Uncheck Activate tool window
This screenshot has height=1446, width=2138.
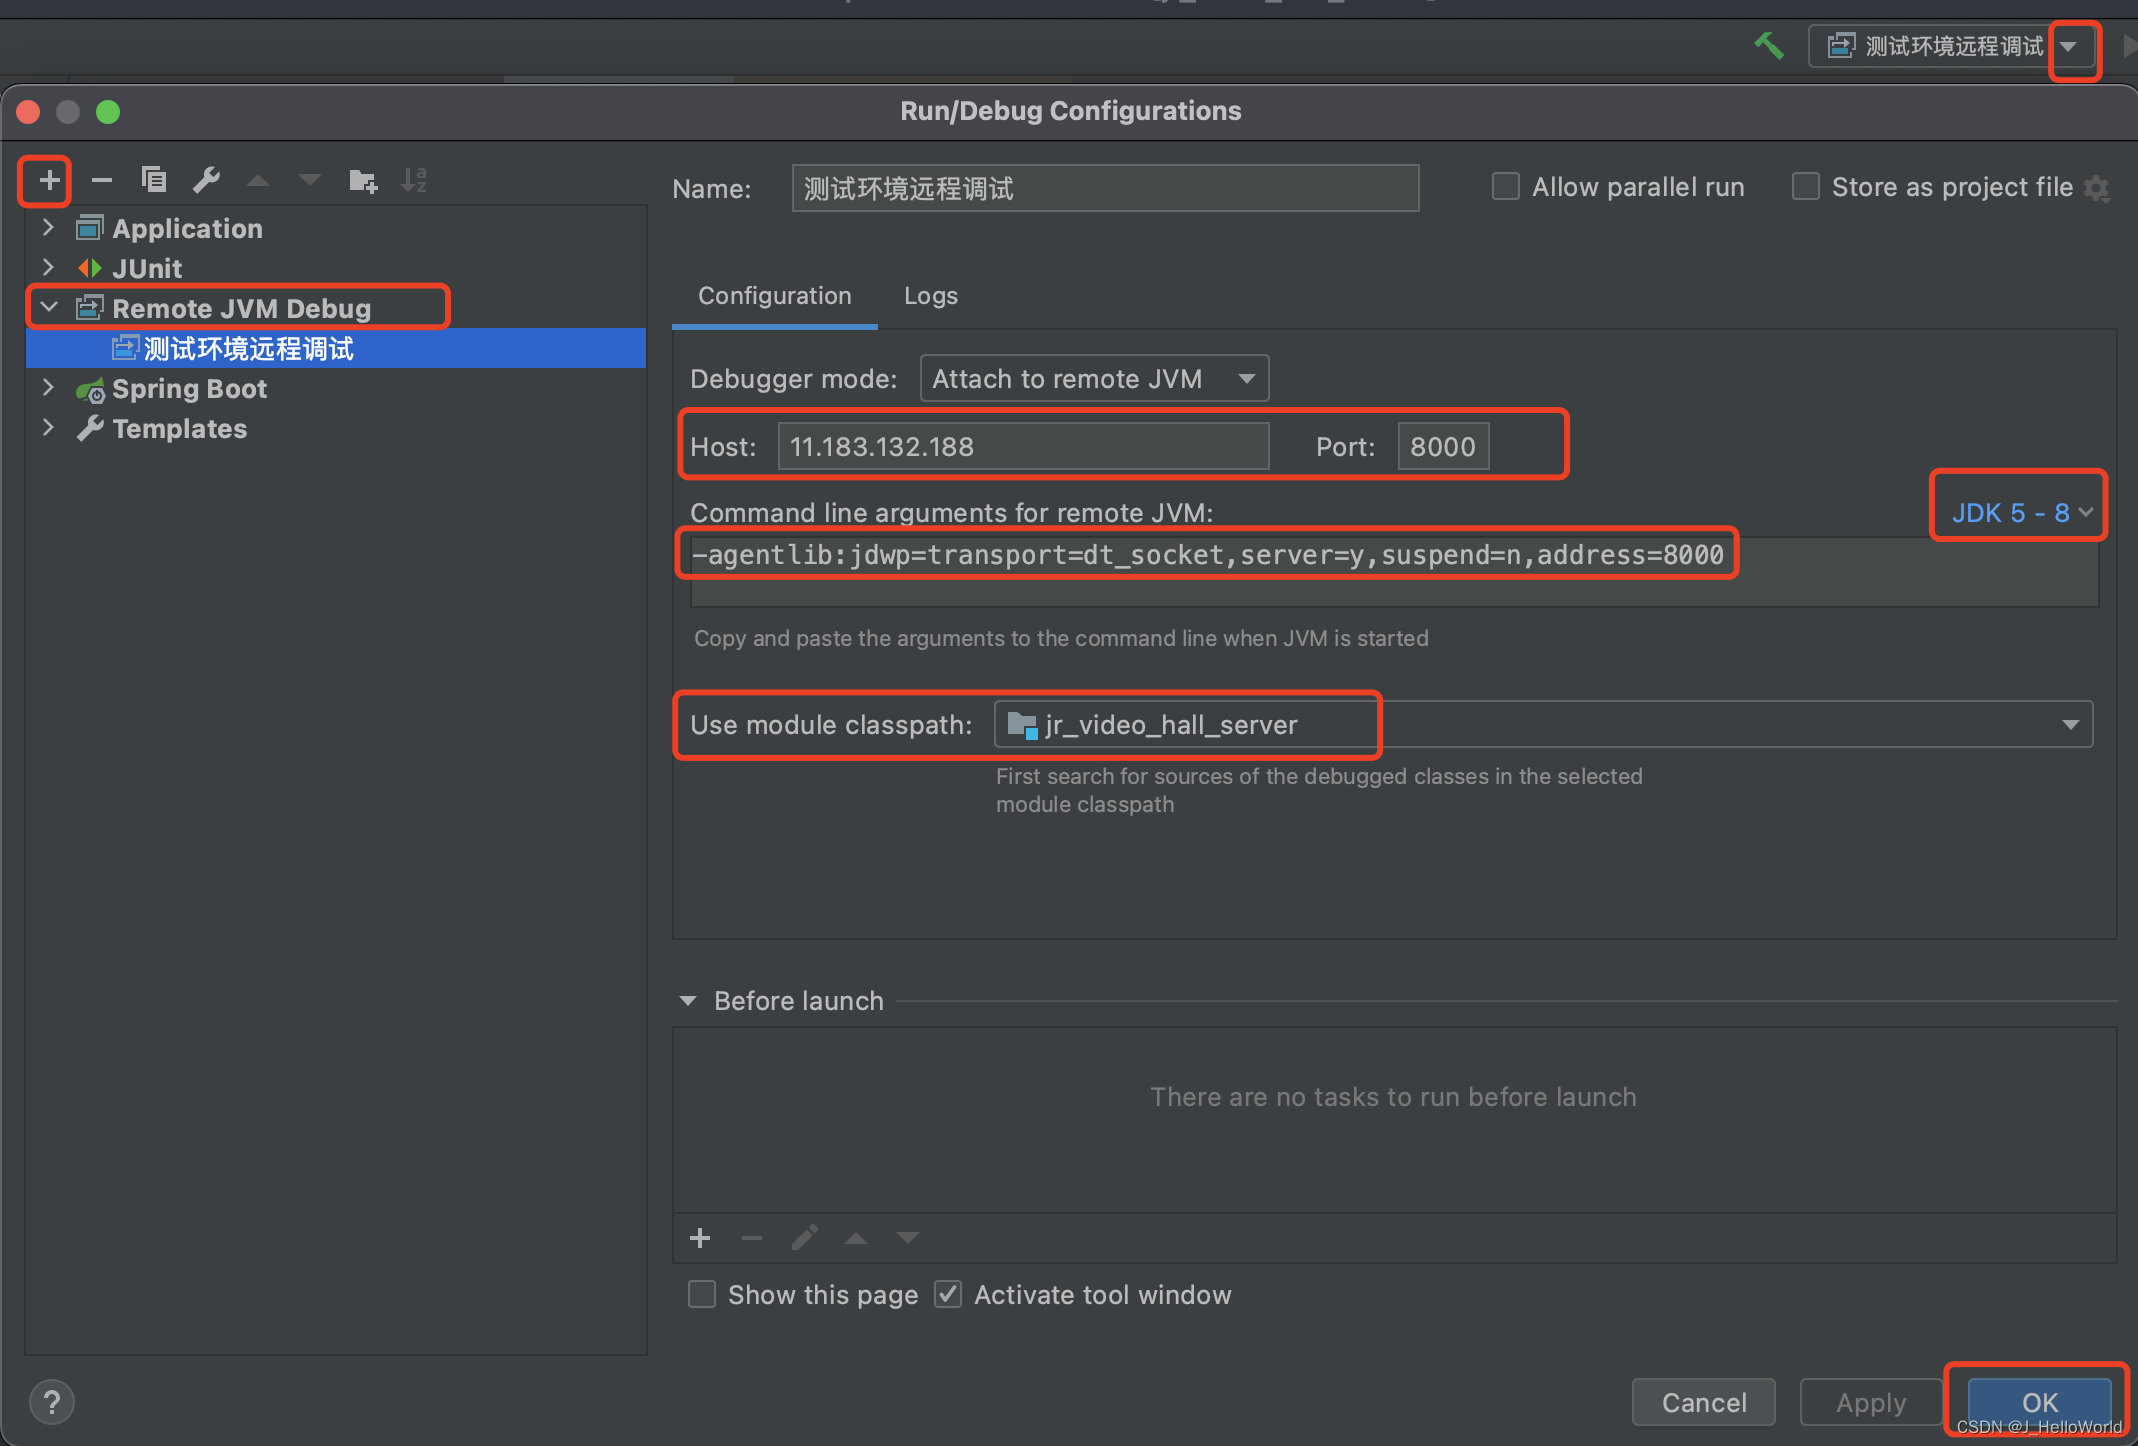948,1294
